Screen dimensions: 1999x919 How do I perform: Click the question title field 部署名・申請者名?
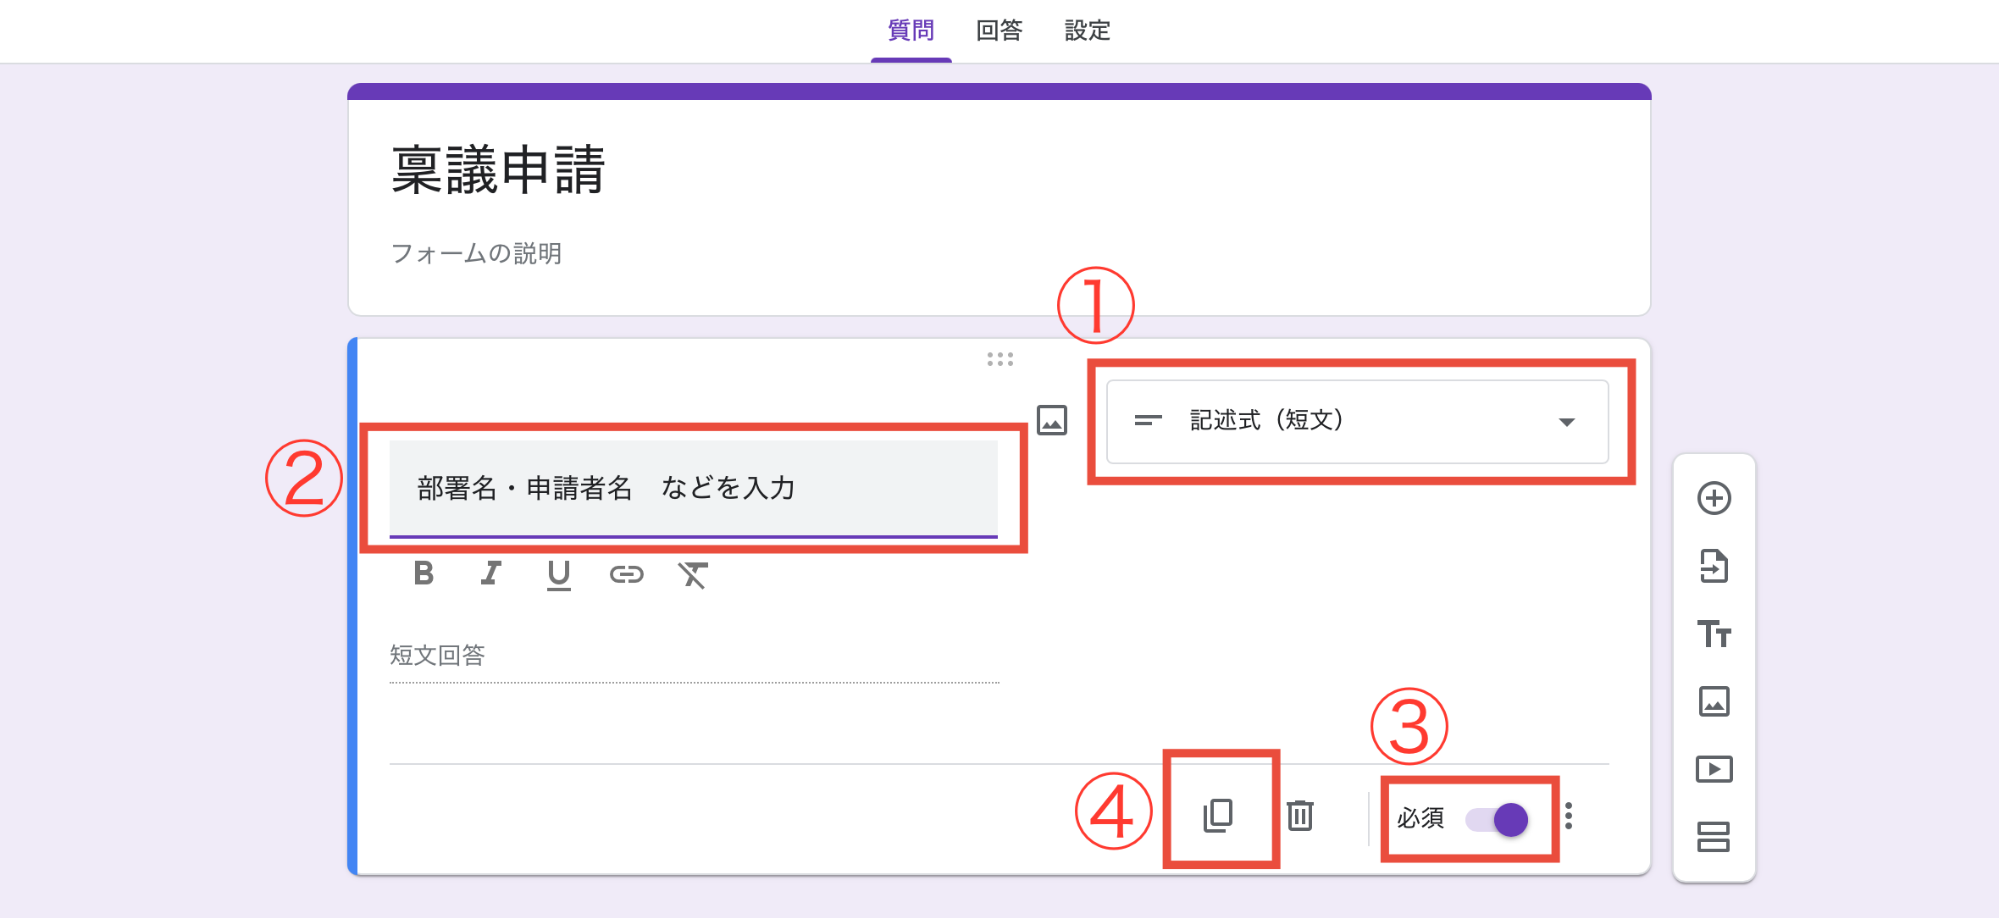click(x=693, y=488)
